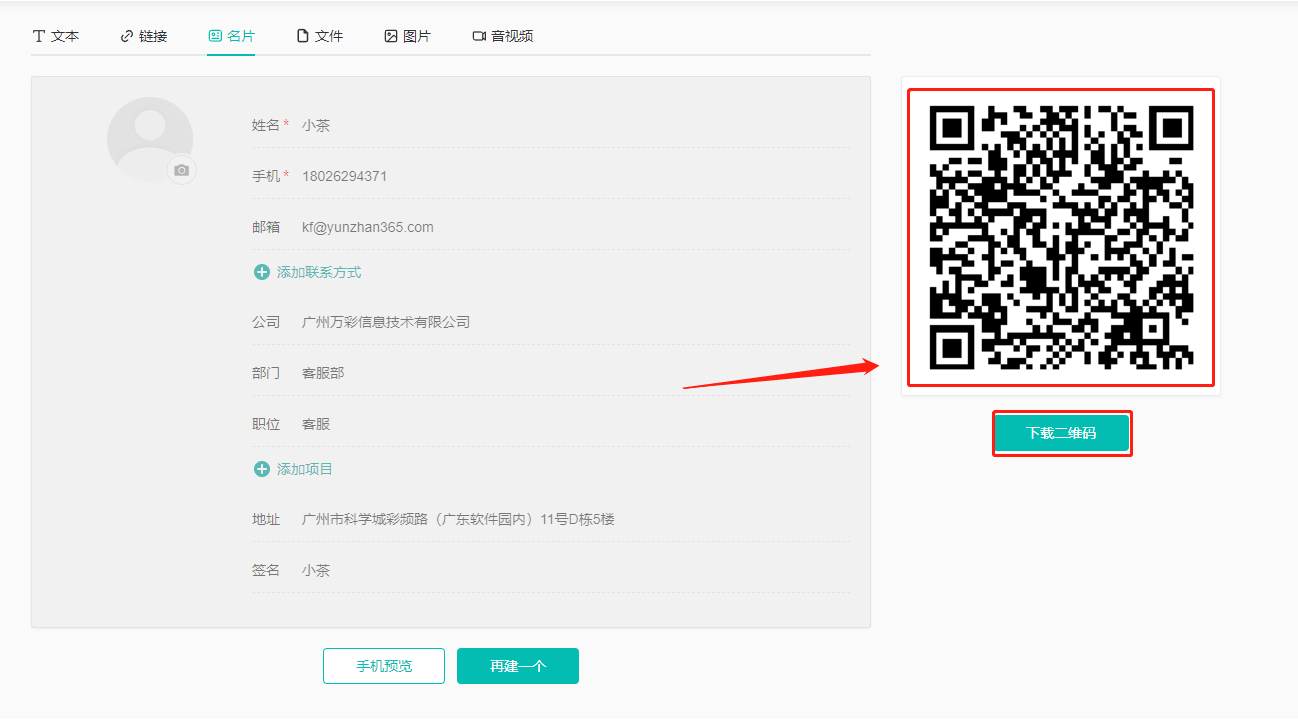Click the document icon on 文件 tab
The image size is (1298, 723).
coord(303,36)
